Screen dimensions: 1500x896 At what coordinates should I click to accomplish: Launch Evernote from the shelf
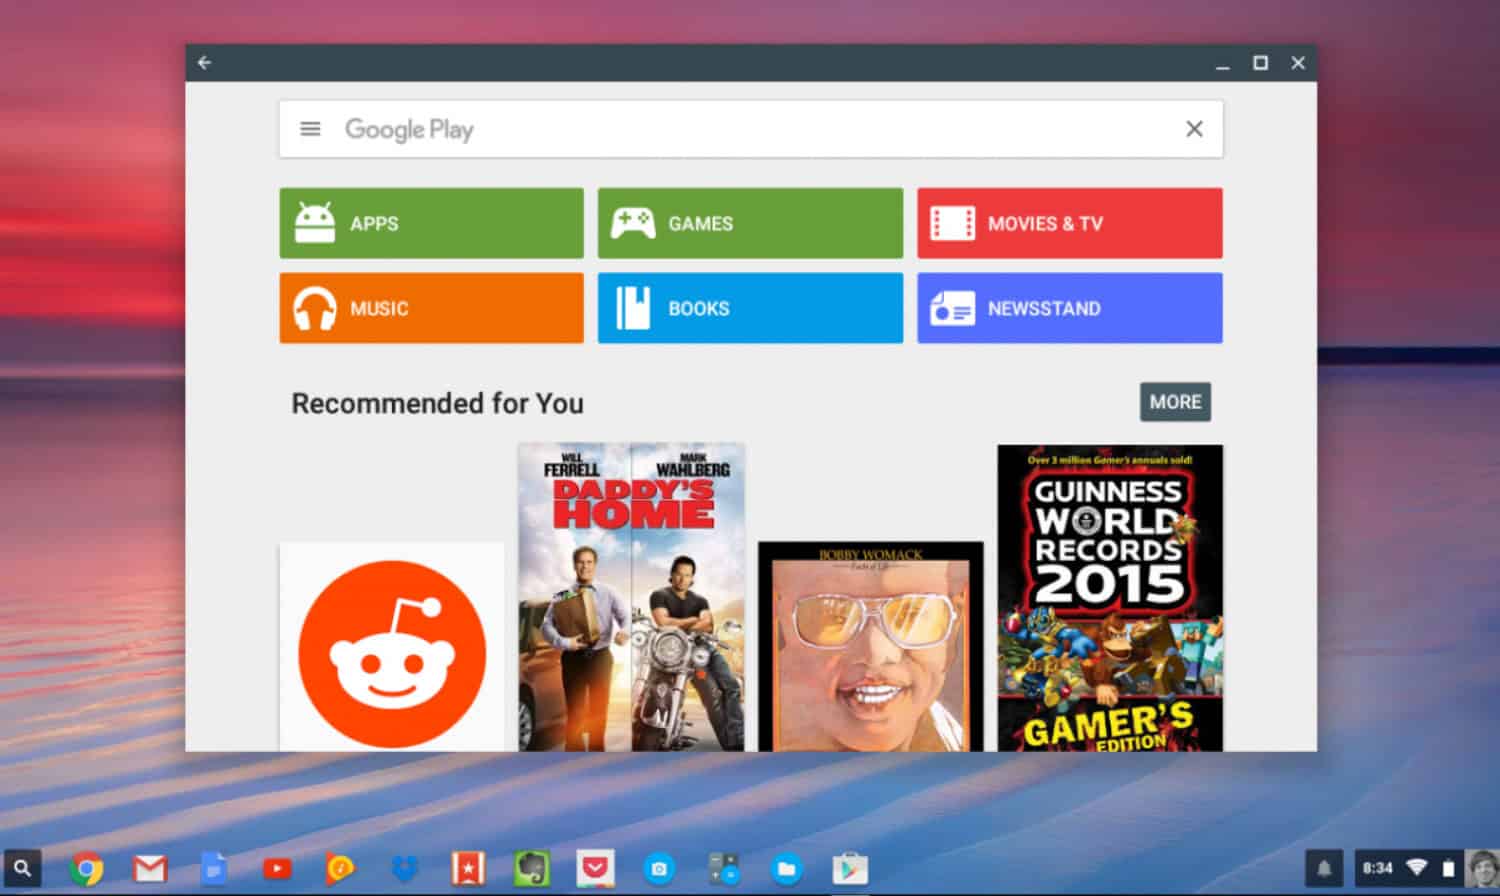point(532,869)
